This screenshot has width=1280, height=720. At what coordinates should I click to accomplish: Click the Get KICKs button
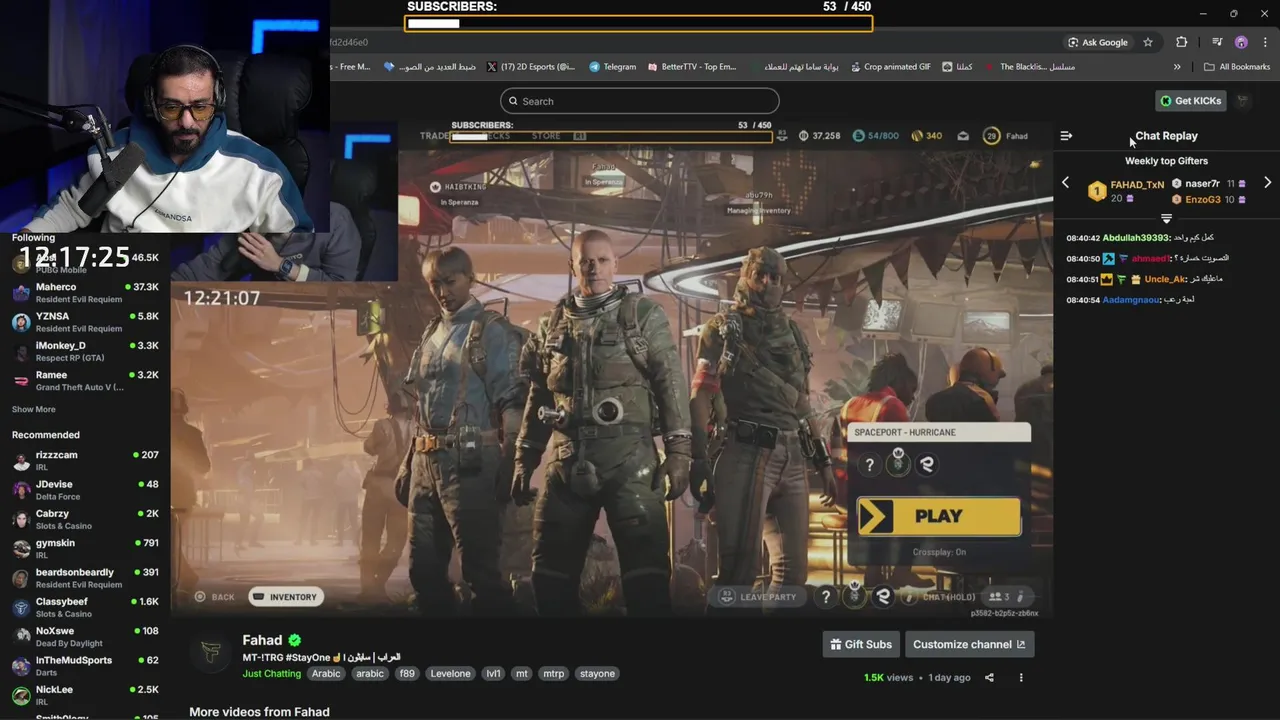[1190, 101]
